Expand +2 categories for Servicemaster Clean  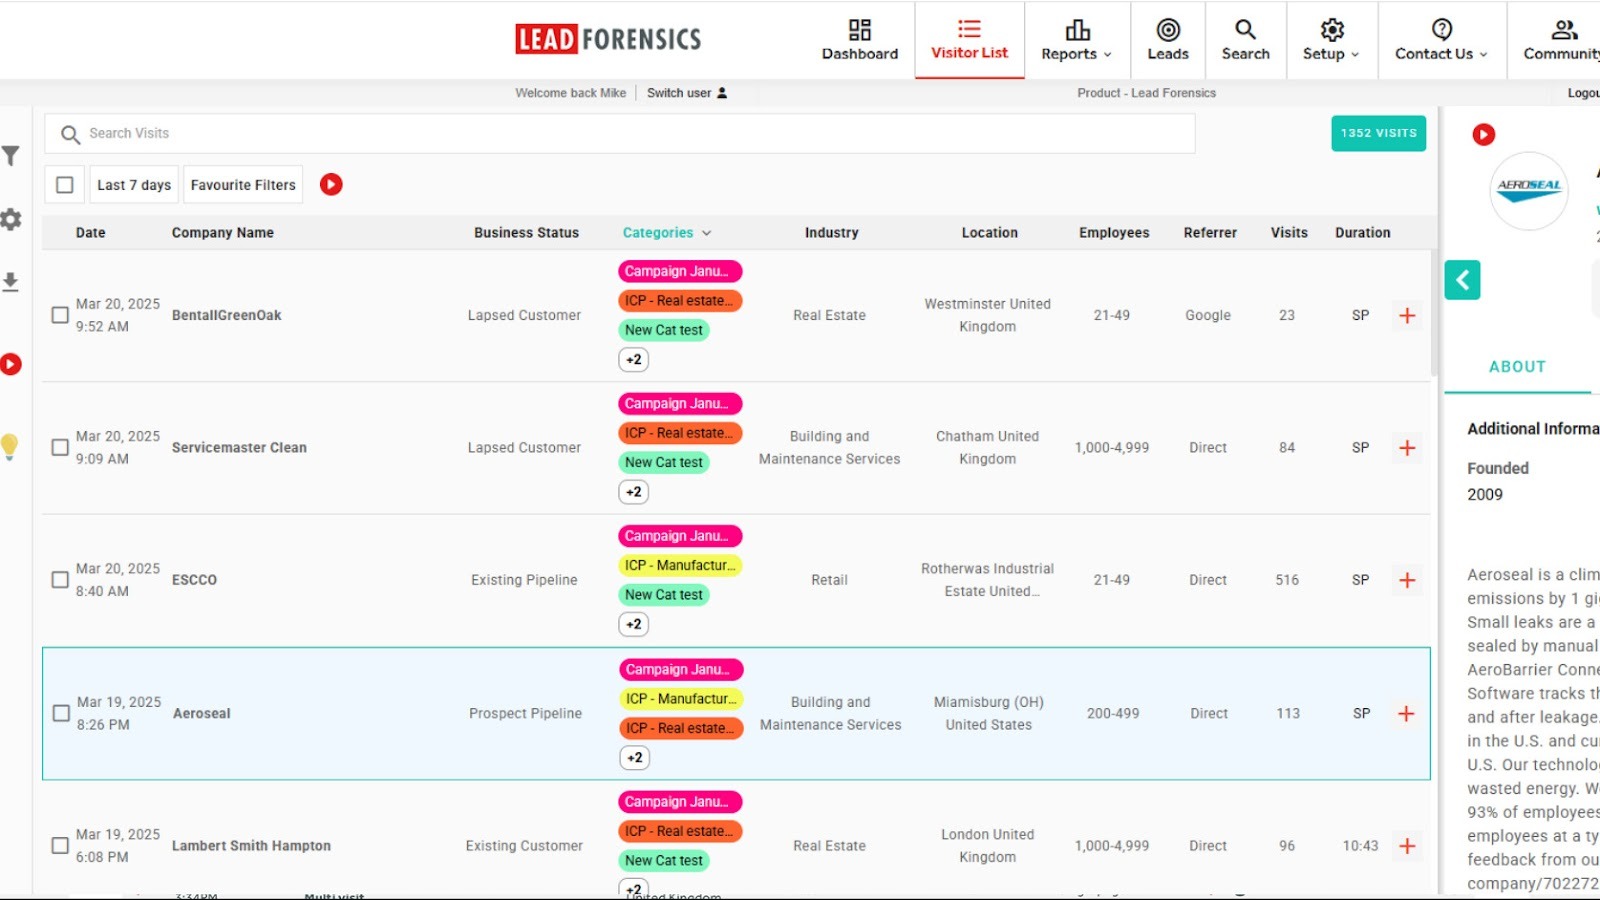tap(634, 492)
